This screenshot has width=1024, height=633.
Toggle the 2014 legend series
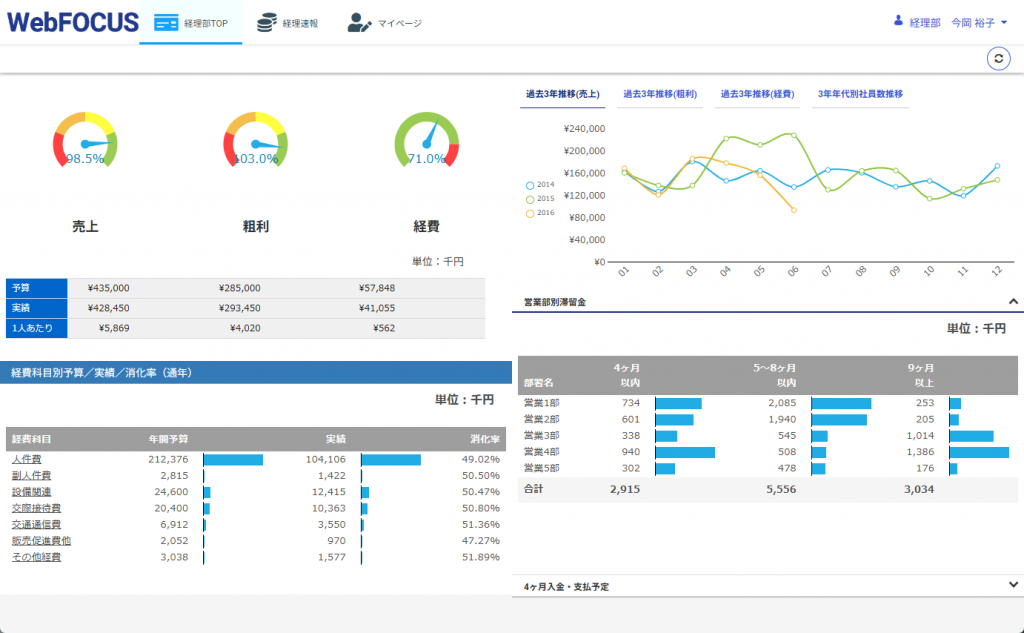(x=540, y=185)
